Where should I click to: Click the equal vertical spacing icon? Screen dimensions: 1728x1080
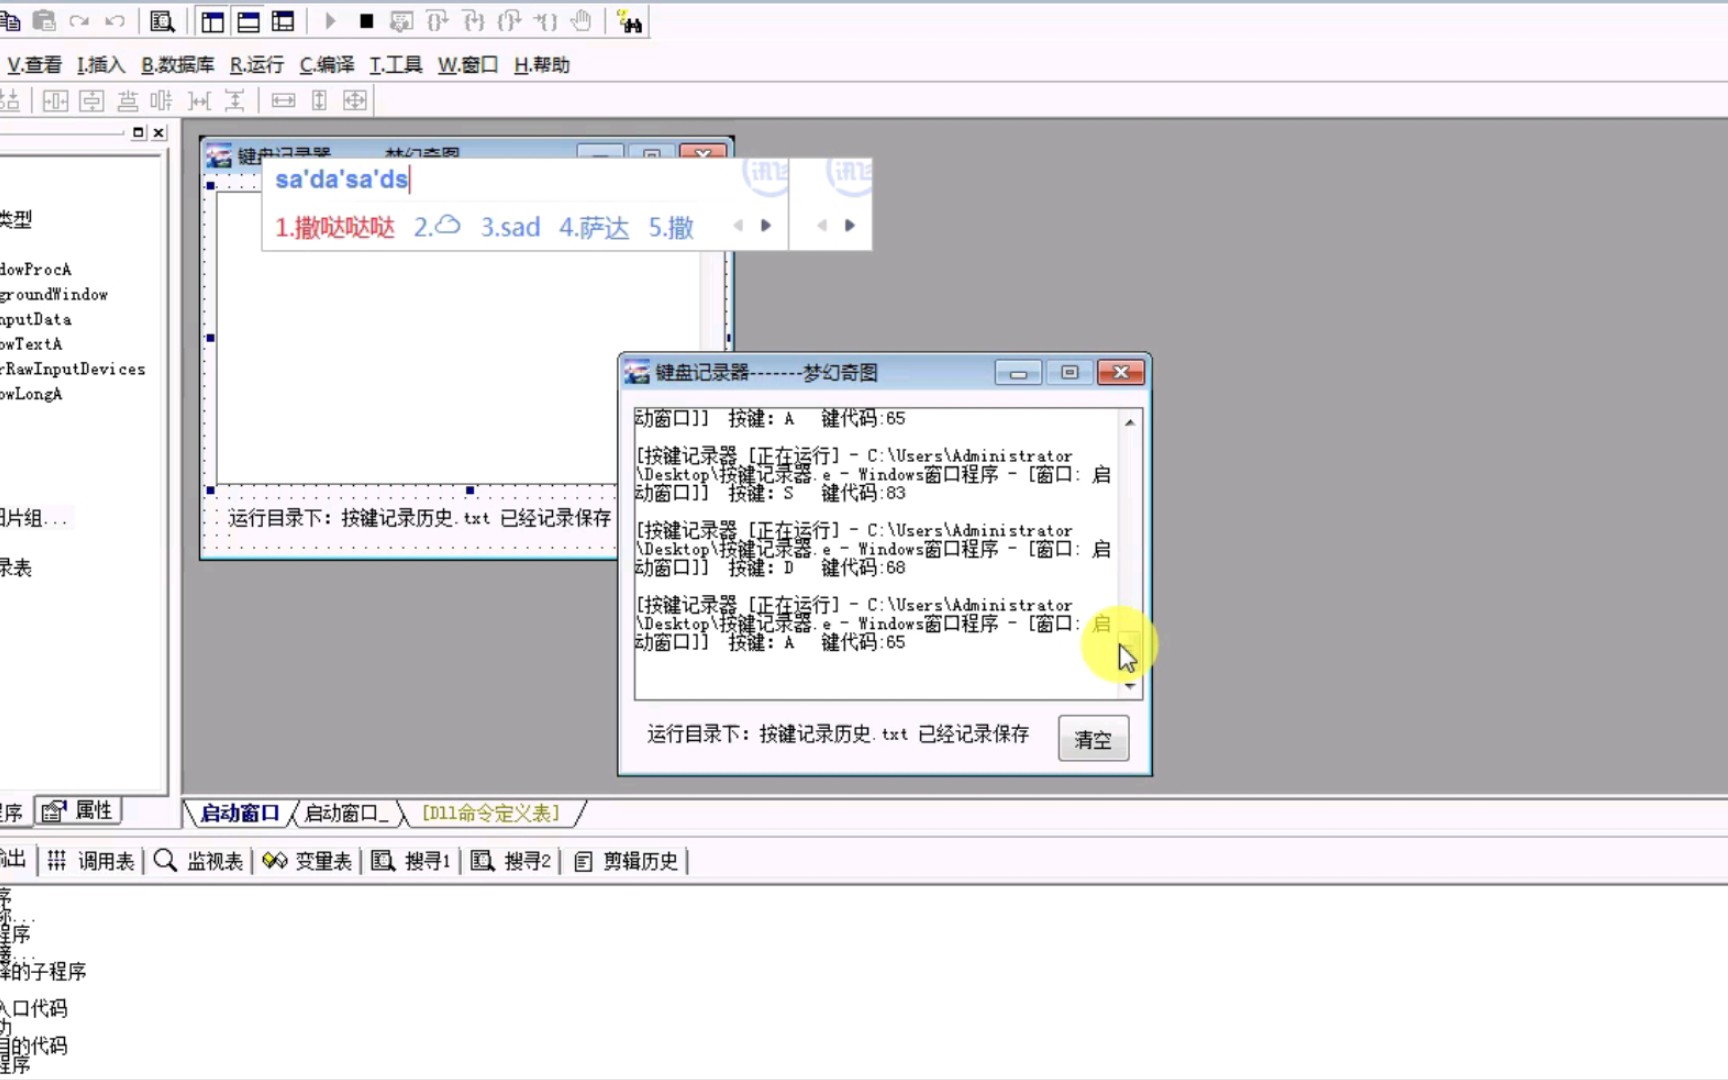(234, 100)
